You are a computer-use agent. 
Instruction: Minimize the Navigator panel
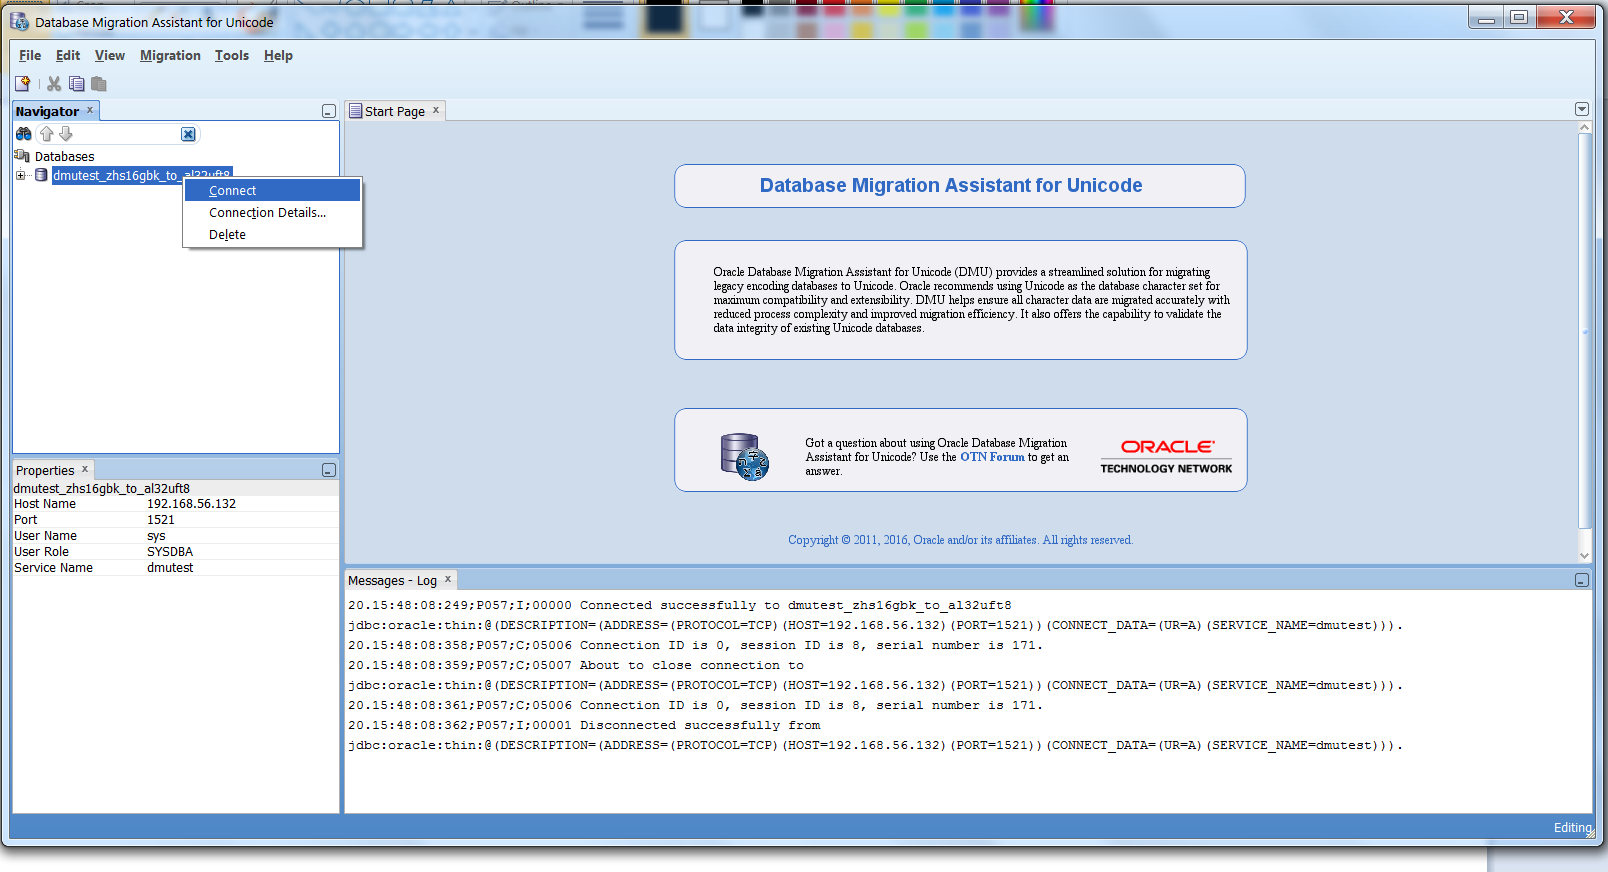pos(329,111)
